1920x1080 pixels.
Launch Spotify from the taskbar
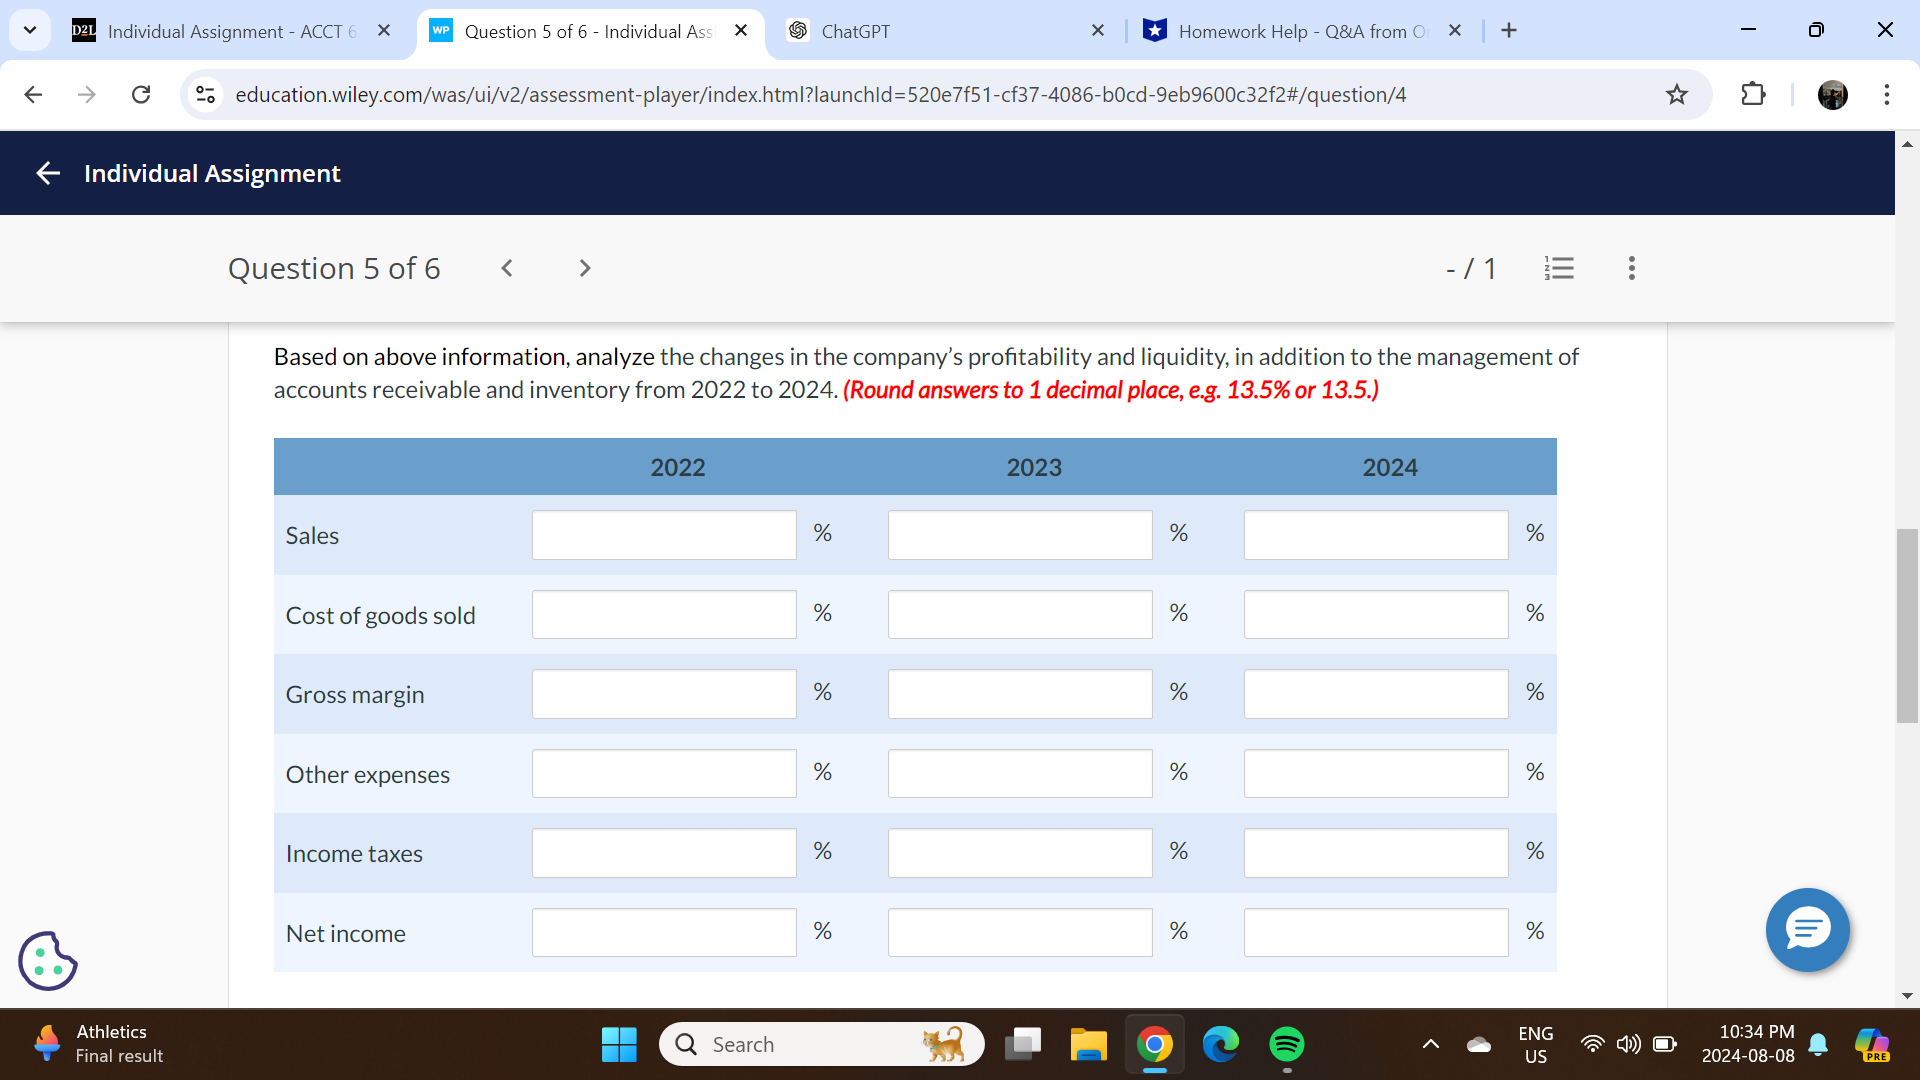click(x=1288, y=1044)
